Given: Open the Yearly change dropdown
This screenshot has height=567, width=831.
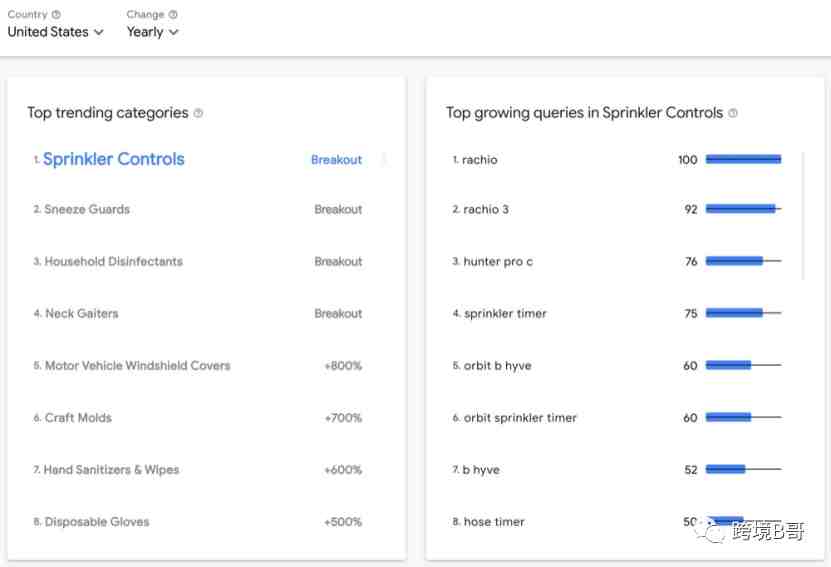Looking at the screenshot, I should tap(152, 32).
